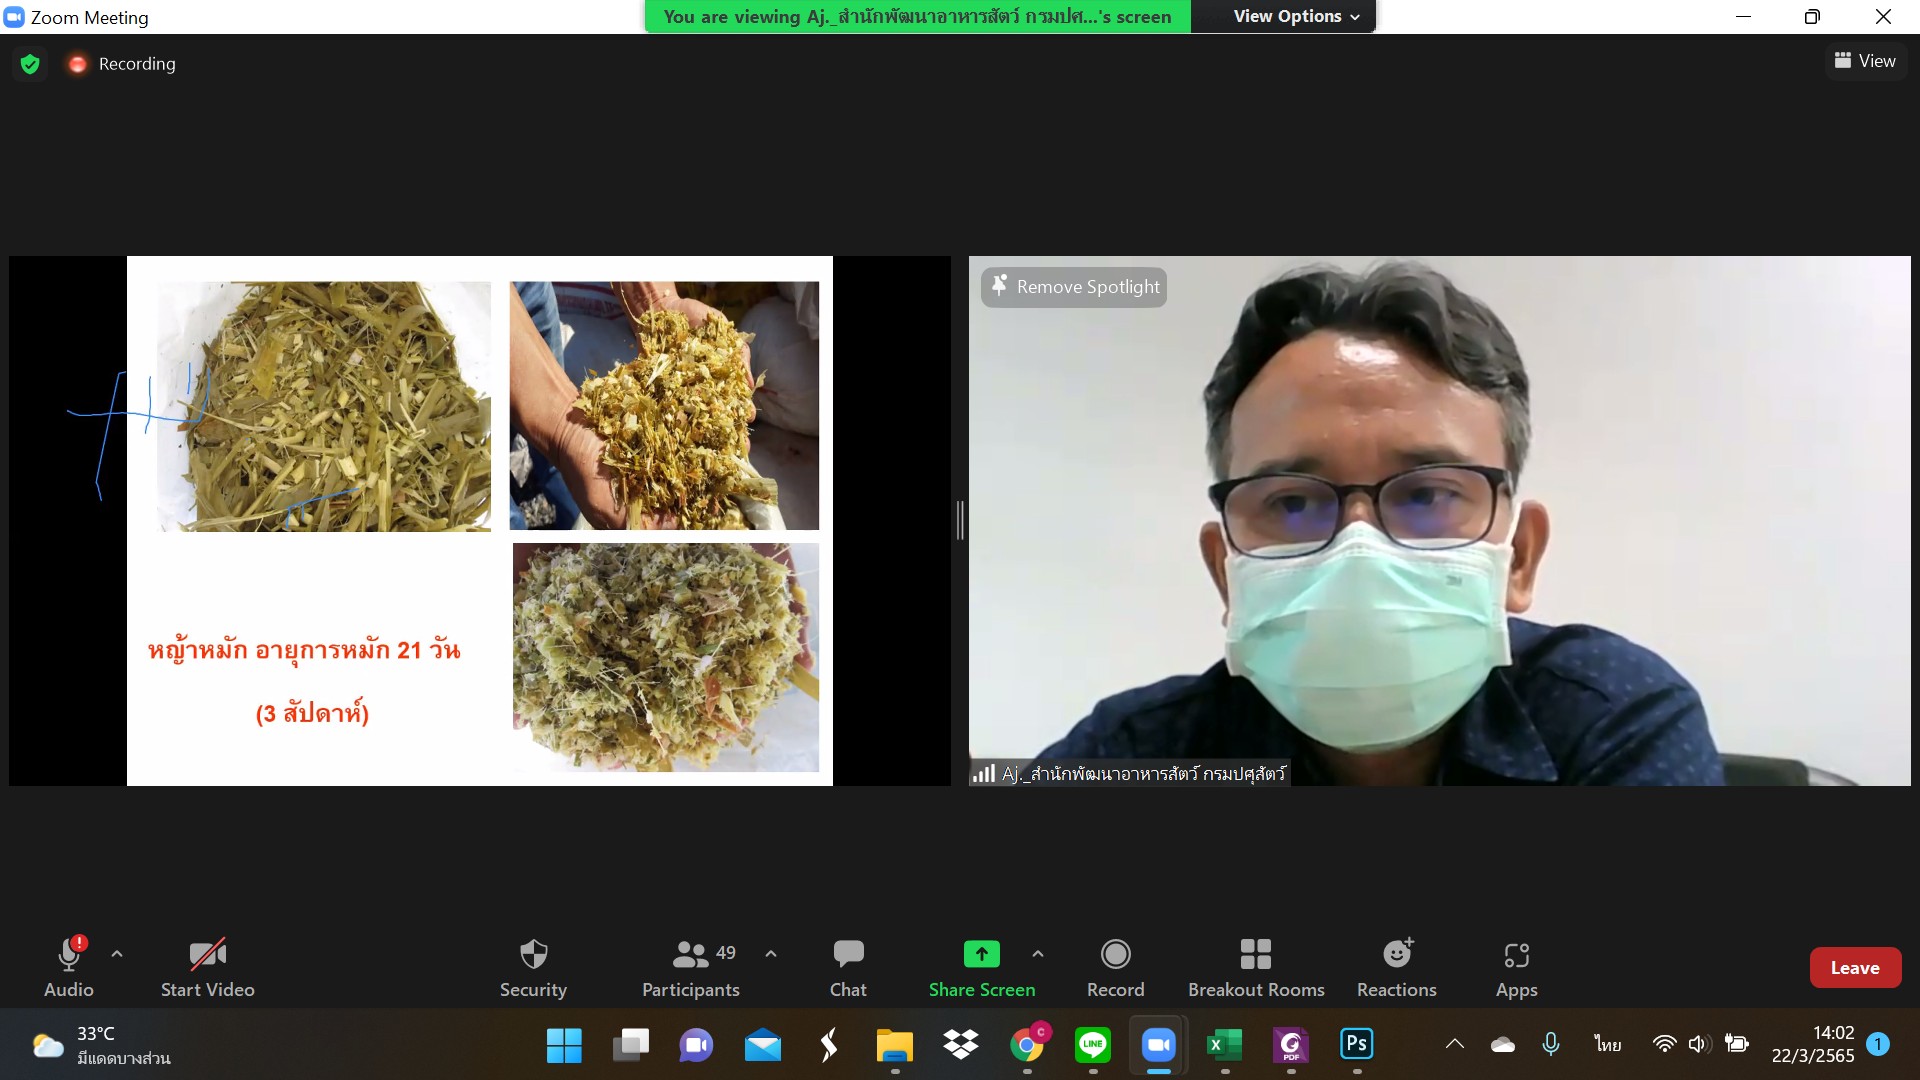Open the Participants panel
This screenshot has height=1080, width=1920.
(691, 967)
